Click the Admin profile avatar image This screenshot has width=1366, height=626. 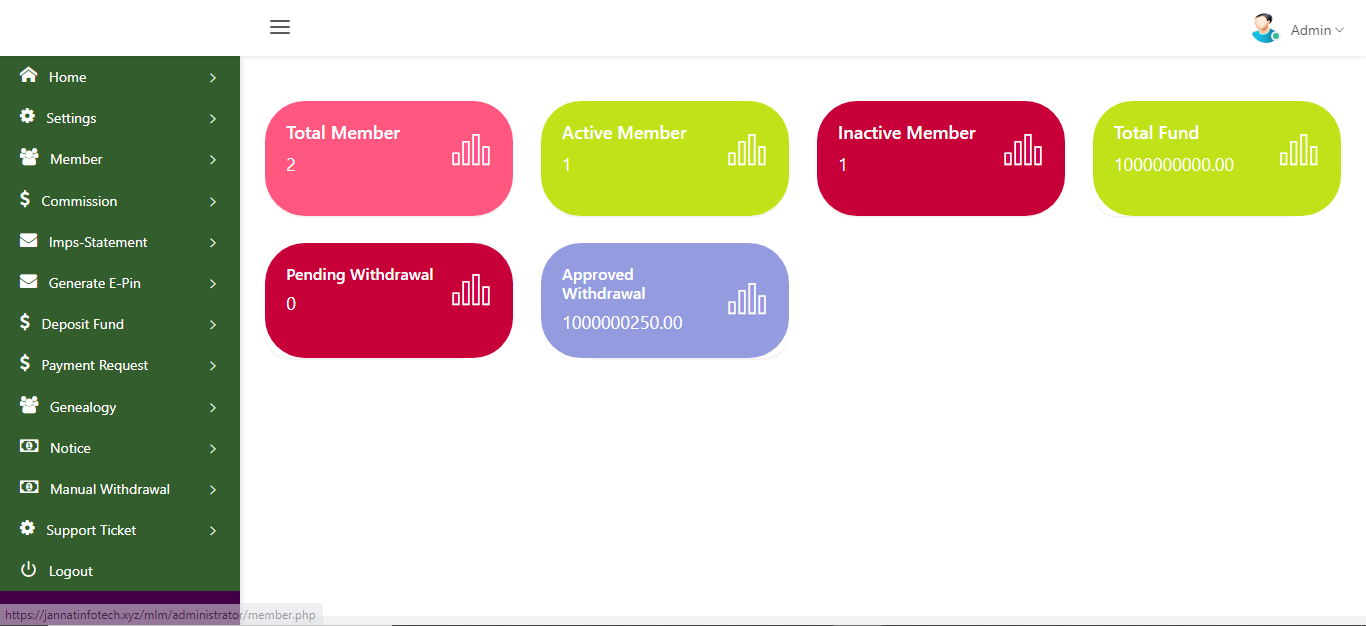point(1264,28)
